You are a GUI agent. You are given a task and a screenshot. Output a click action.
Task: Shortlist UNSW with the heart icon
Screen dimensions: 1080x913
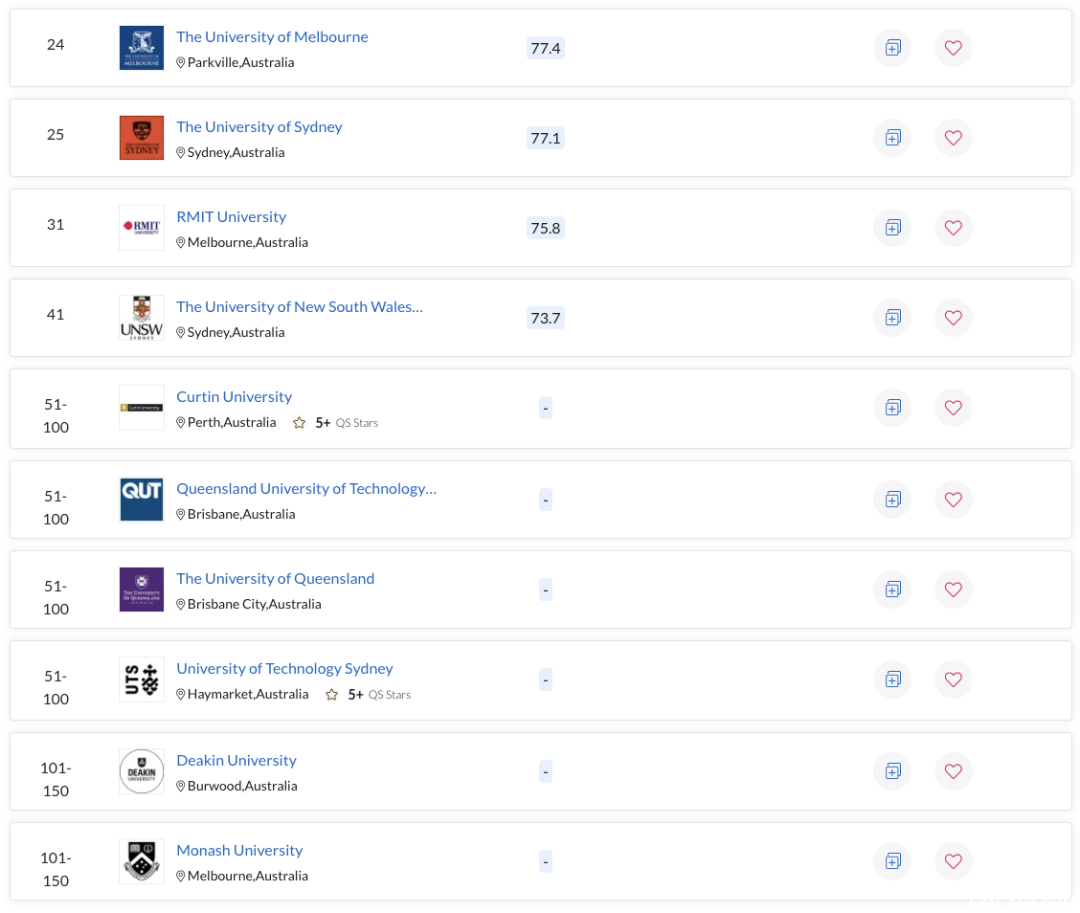coord(953,317)
